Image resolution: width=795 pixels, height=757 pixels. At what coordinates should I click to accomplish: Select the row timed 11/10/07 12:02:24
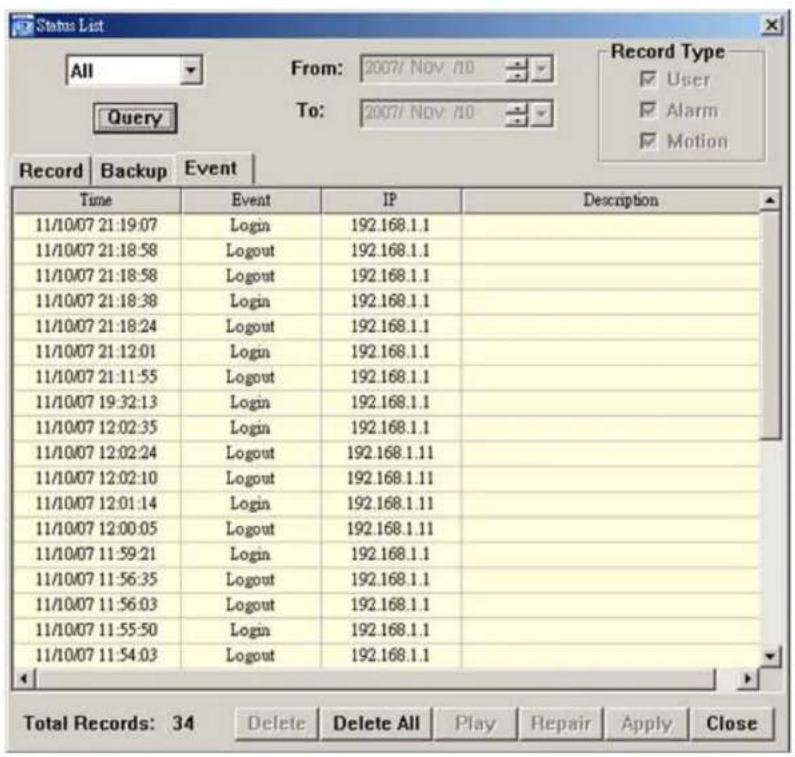click(386, 453)
